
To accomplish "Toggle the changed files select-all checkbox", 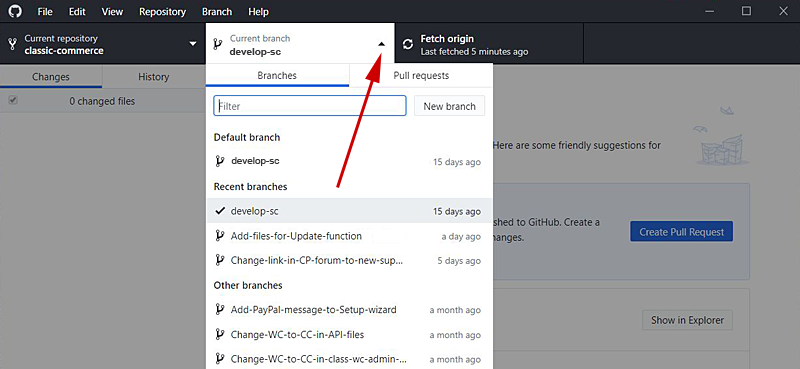I will [13, 101].
